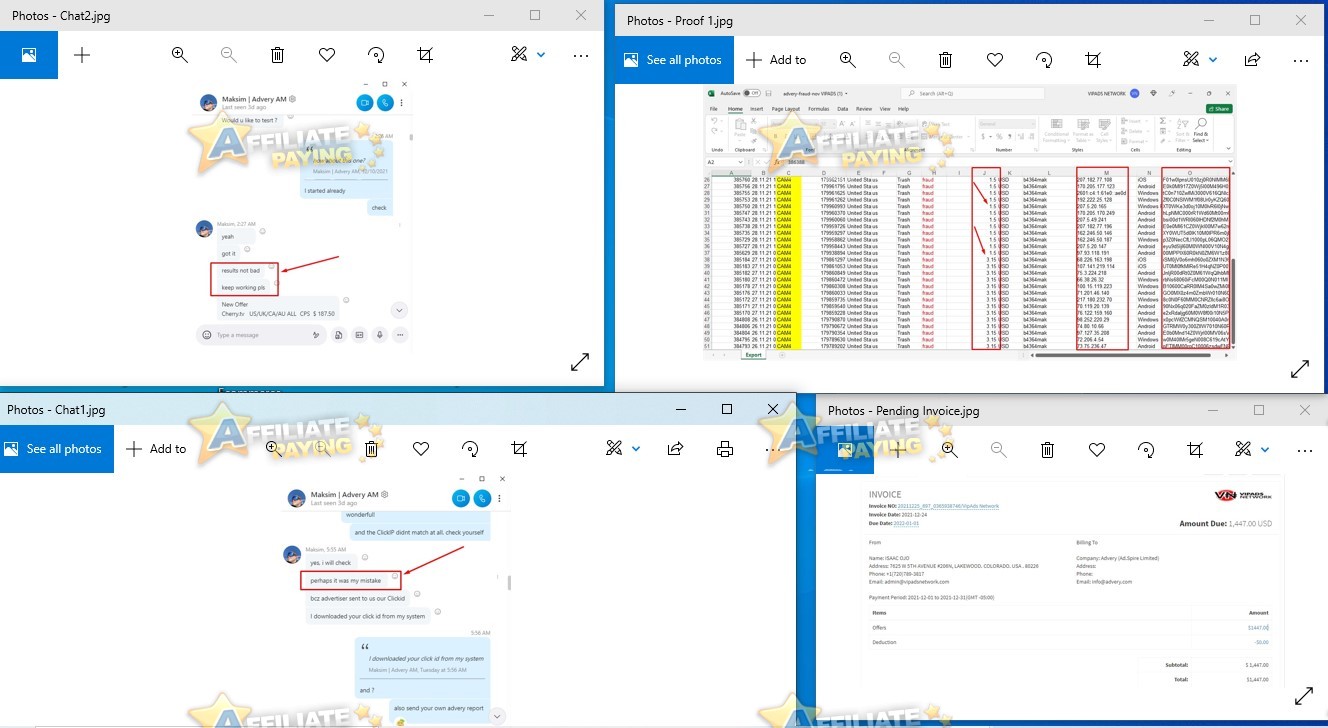This screenshot has width=1328, height=728.
Task: Zoom in on the Pending Invoice.jpg photo
Action: [950, 450]
